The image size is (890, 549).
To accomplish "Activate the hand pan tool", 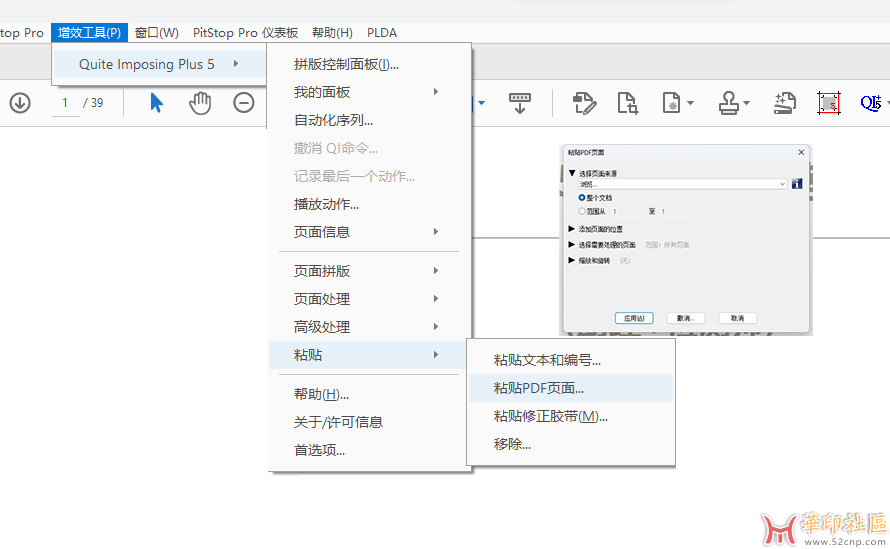I will tap(200, 103).
